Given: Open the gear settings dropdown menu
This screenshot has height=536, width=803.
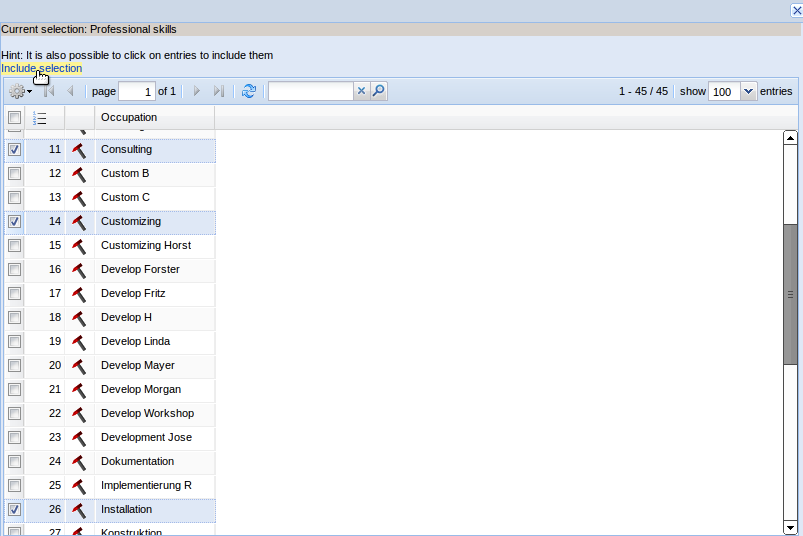Looking at the screenshot, I should click(20, 91).
